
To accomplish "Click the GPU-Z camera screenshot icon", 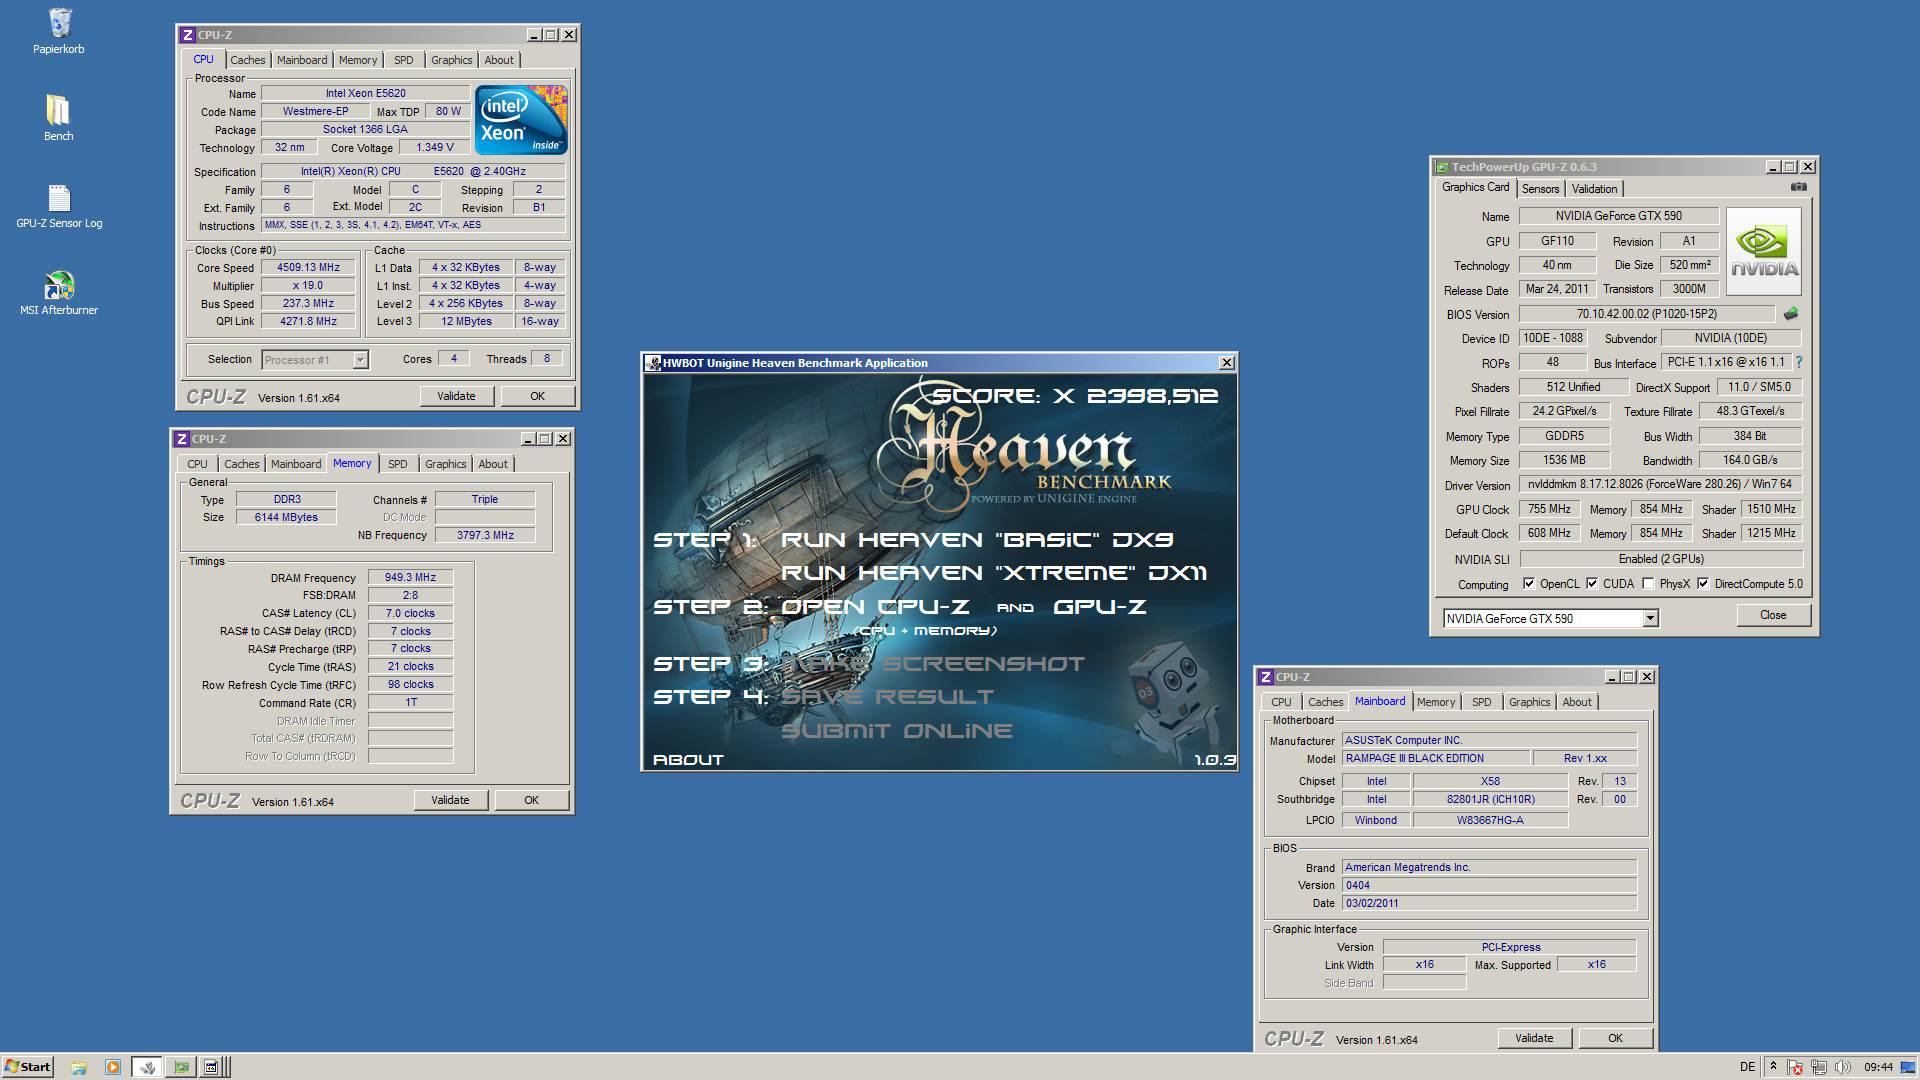I will [x=1798, y=187].
